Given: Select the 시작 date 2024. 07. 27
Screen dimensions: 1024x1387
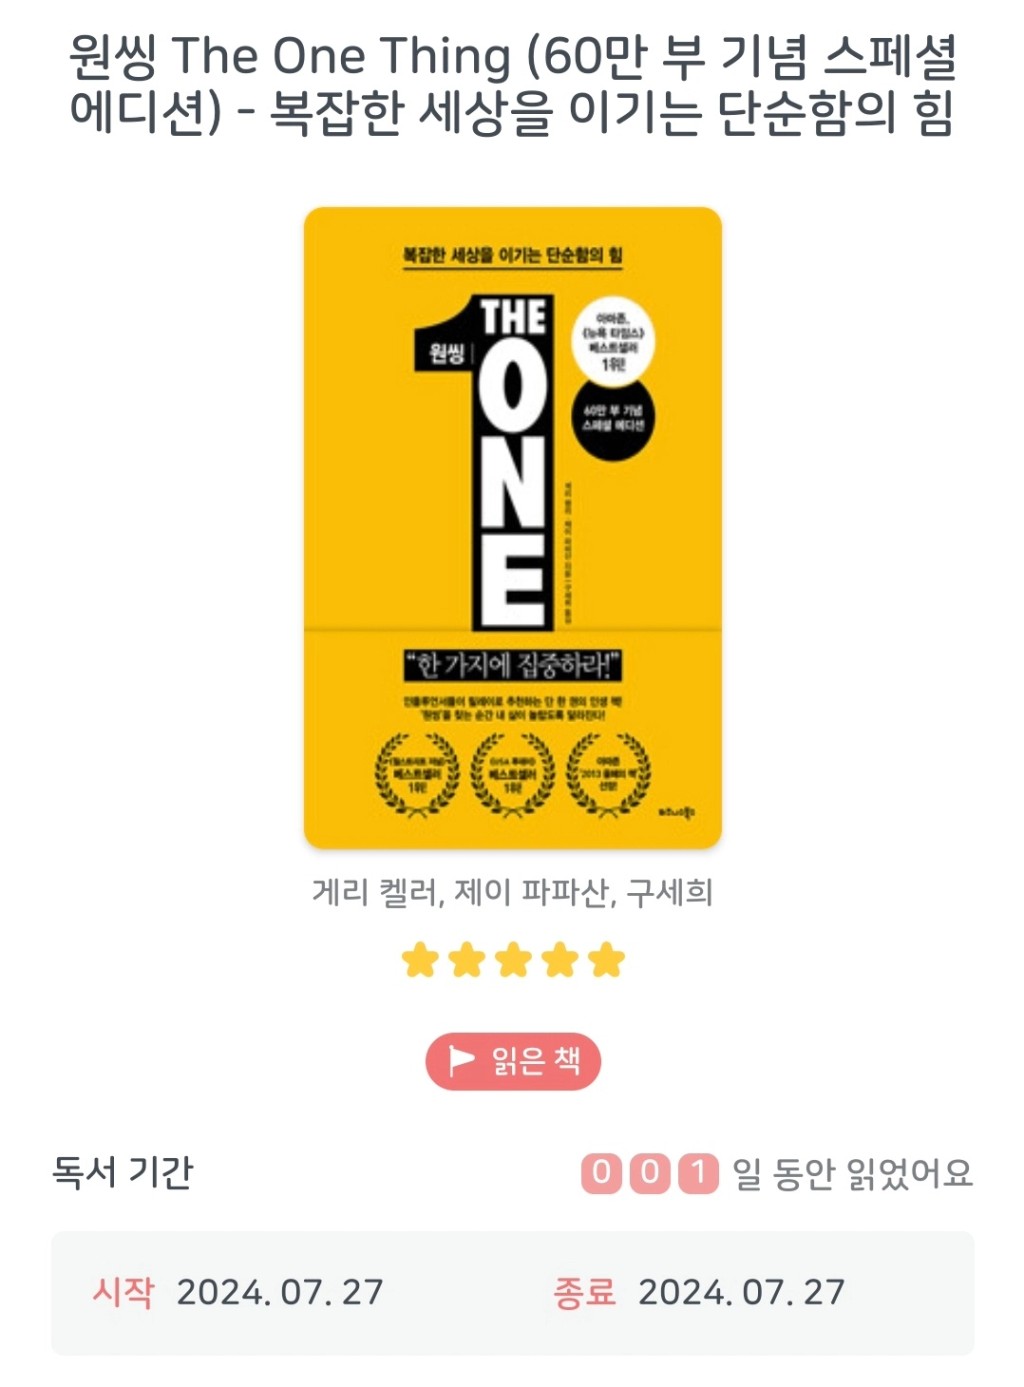Looking at the screenshot, I should [280, 1292].
